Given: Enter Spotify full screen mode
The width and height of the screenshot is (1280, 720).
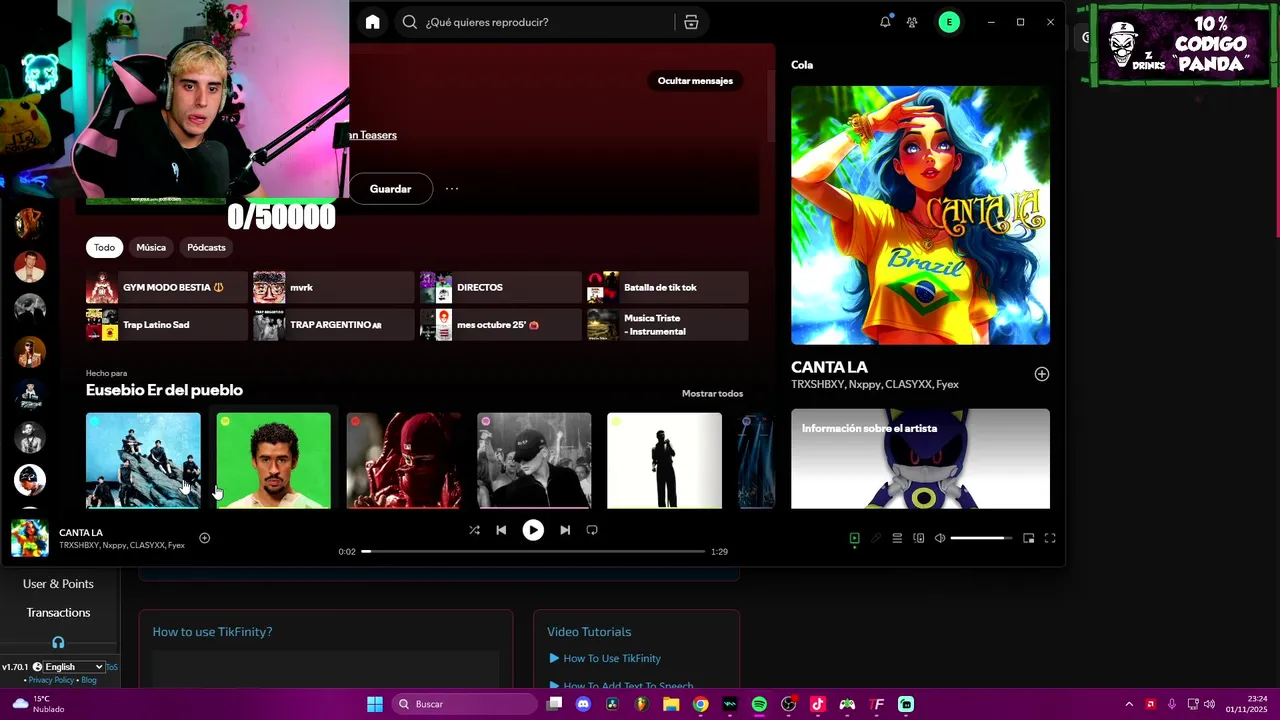Looking at the screenshot, I should pos(1050,538).
